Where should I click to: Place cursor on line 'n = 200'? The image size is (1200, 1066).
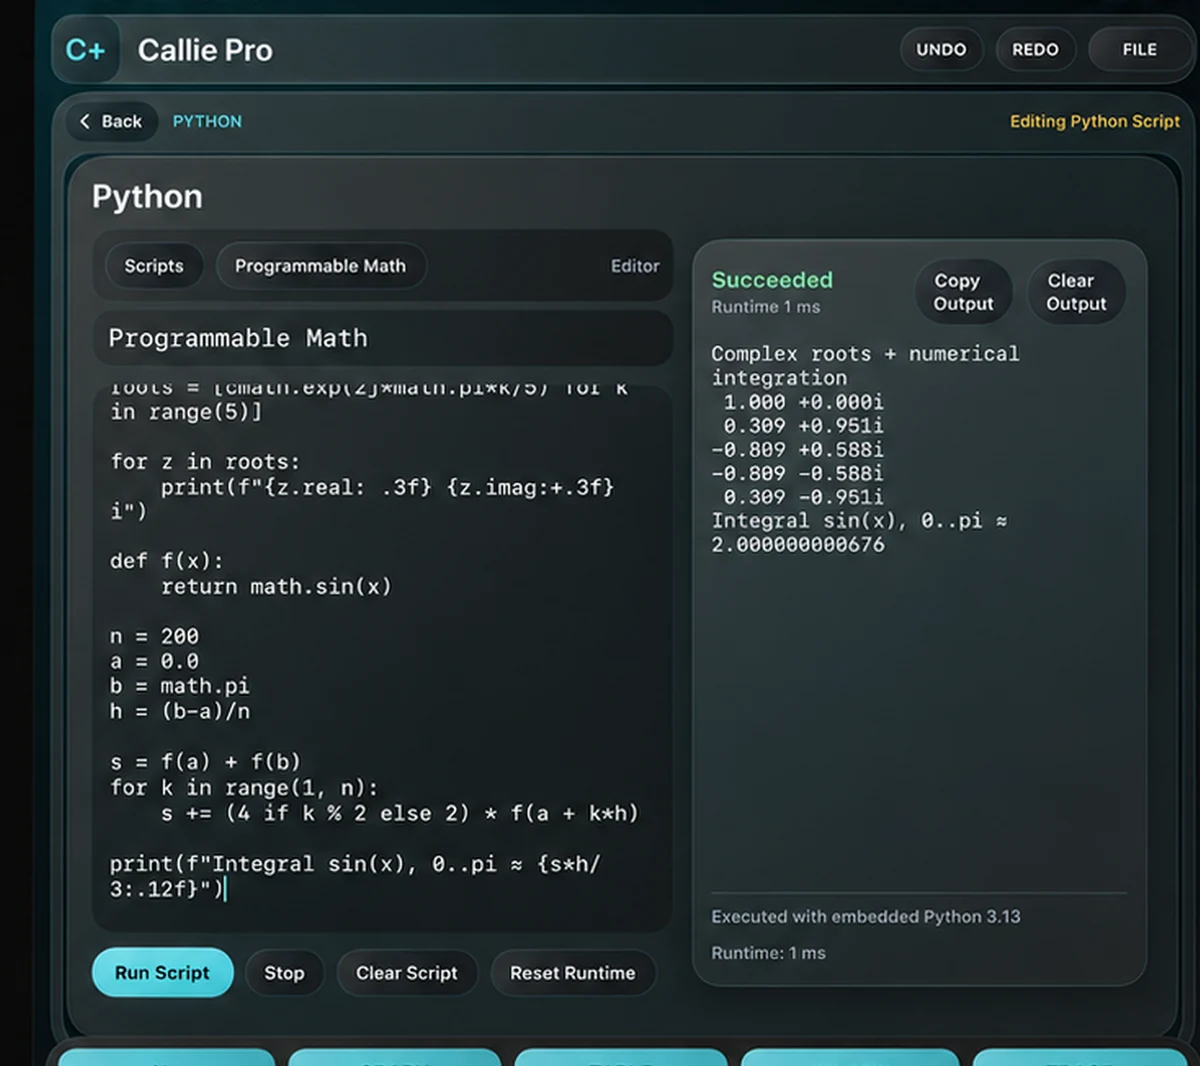tap(154, 636)
